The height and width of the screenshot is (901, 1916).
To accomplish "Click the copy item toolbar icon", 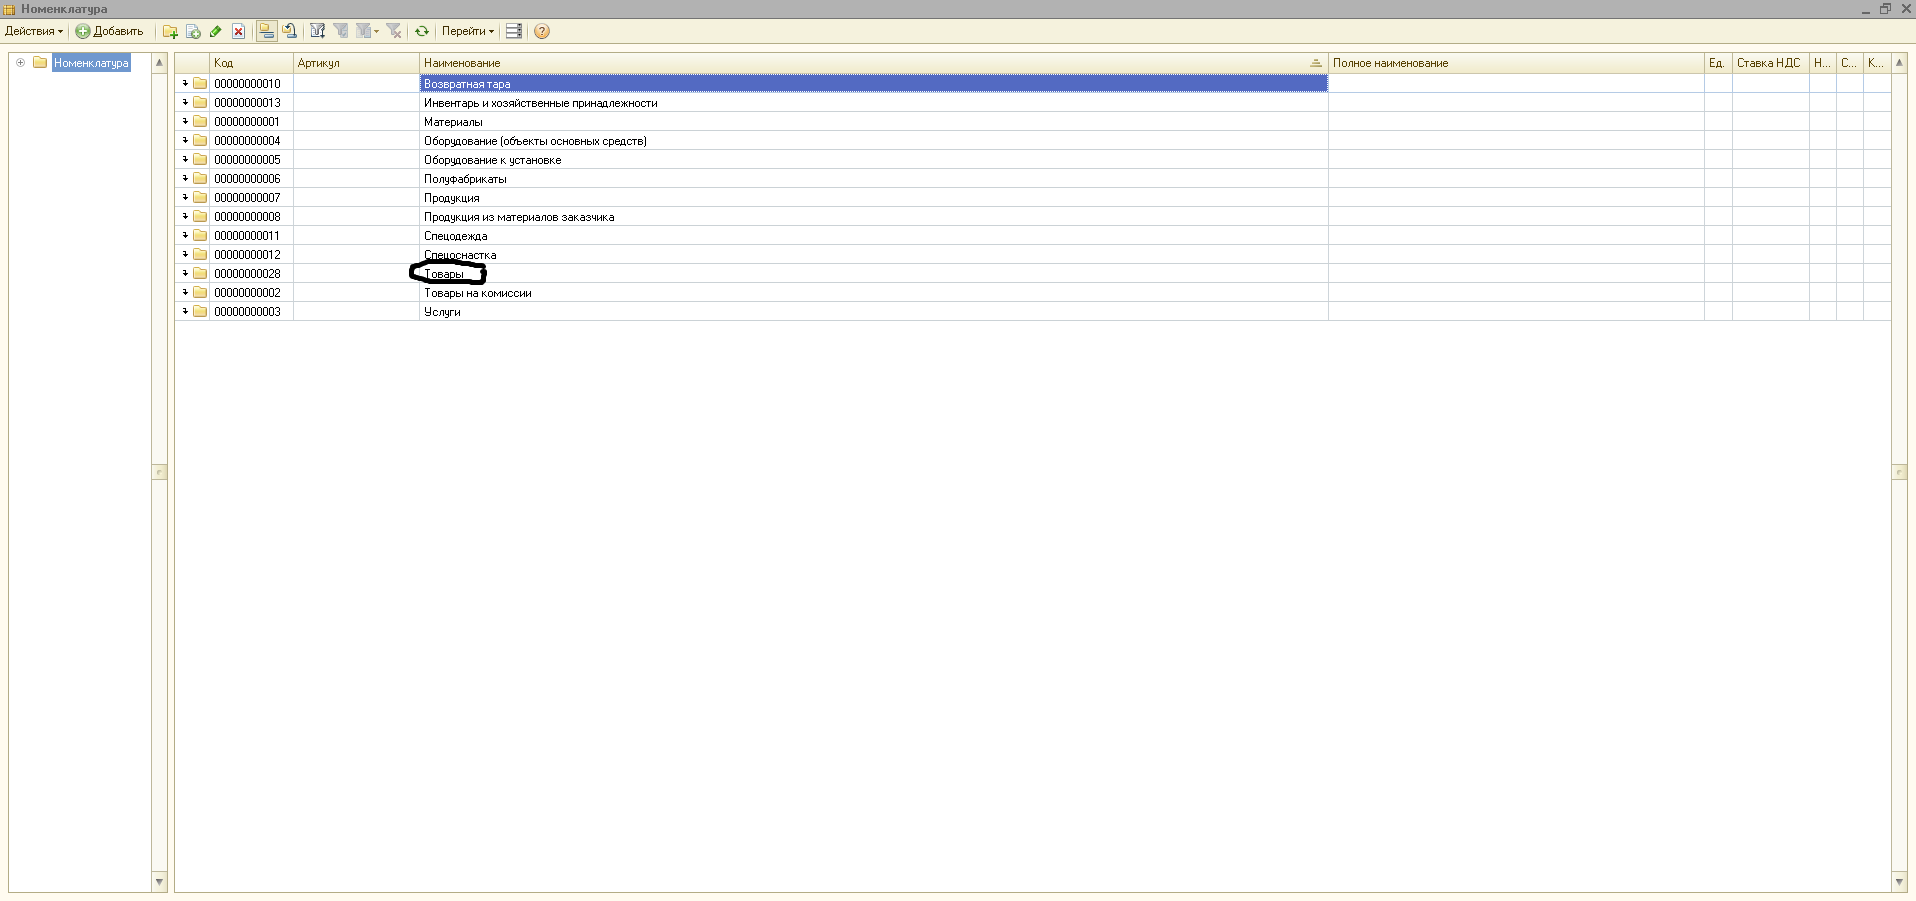I will click(x=193, y=31).
